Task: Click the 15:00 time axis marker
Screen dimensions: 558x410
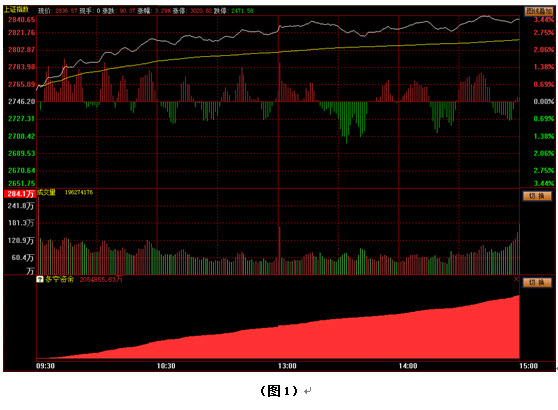Action: coord(528,366)
